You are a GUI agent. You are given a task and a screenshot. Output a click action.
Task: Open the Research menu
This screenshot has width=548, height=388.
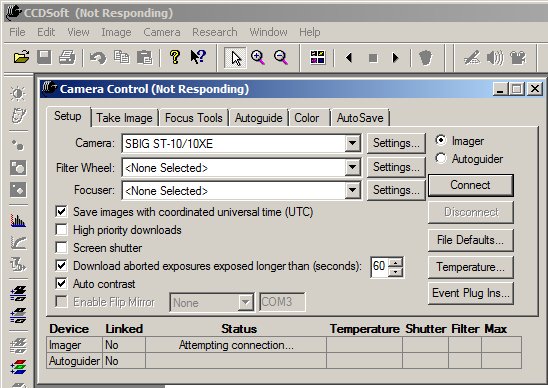pyautogui.click(x=215, y=32)
